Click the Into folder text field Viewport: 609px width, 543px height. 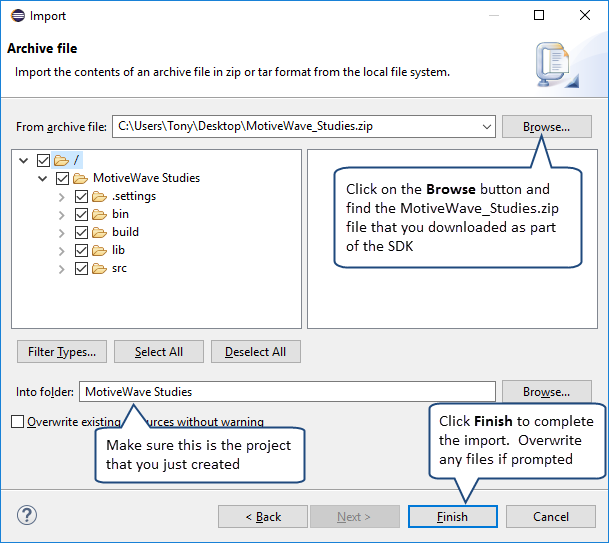coord(286,392)
